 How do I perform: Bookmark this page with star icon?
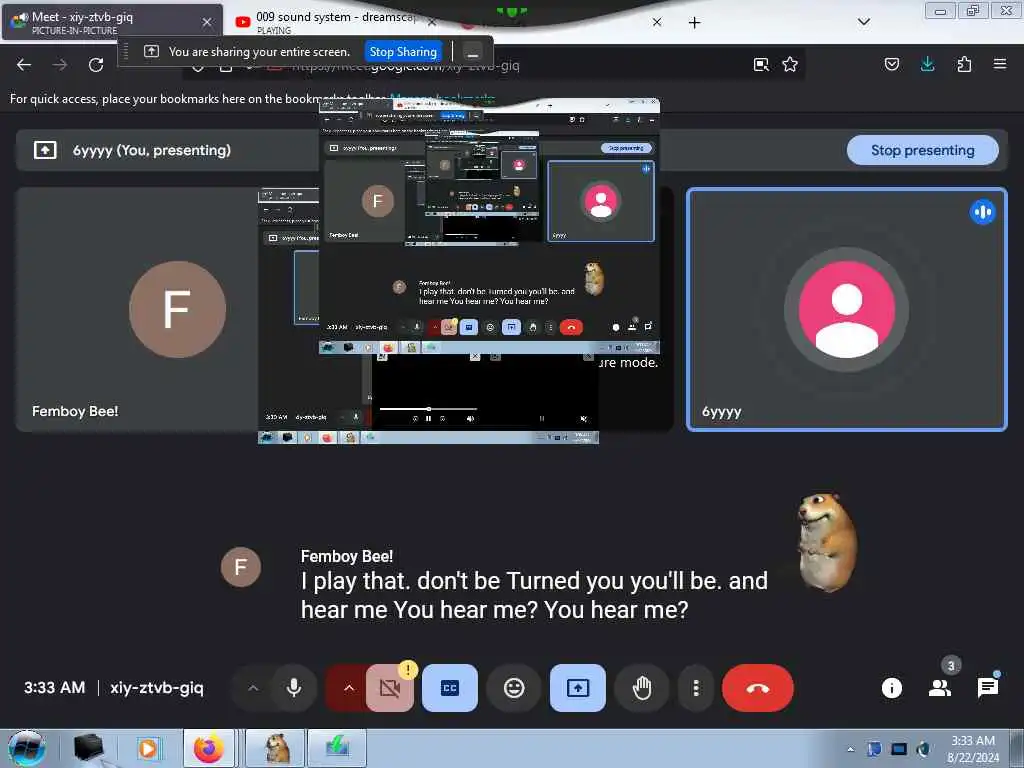(x=790, y=64)
